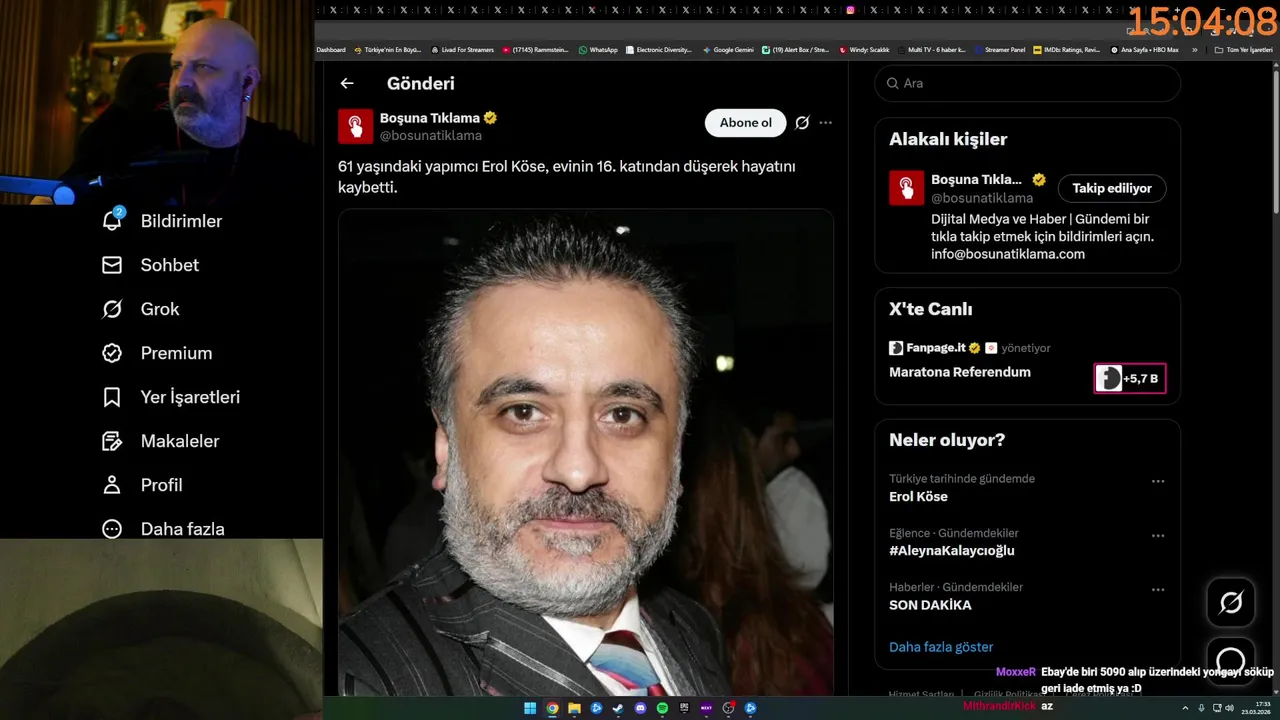Open Spotify from the taskbar
Viewport: 1280px width, 720px height.
pos(662,708)
